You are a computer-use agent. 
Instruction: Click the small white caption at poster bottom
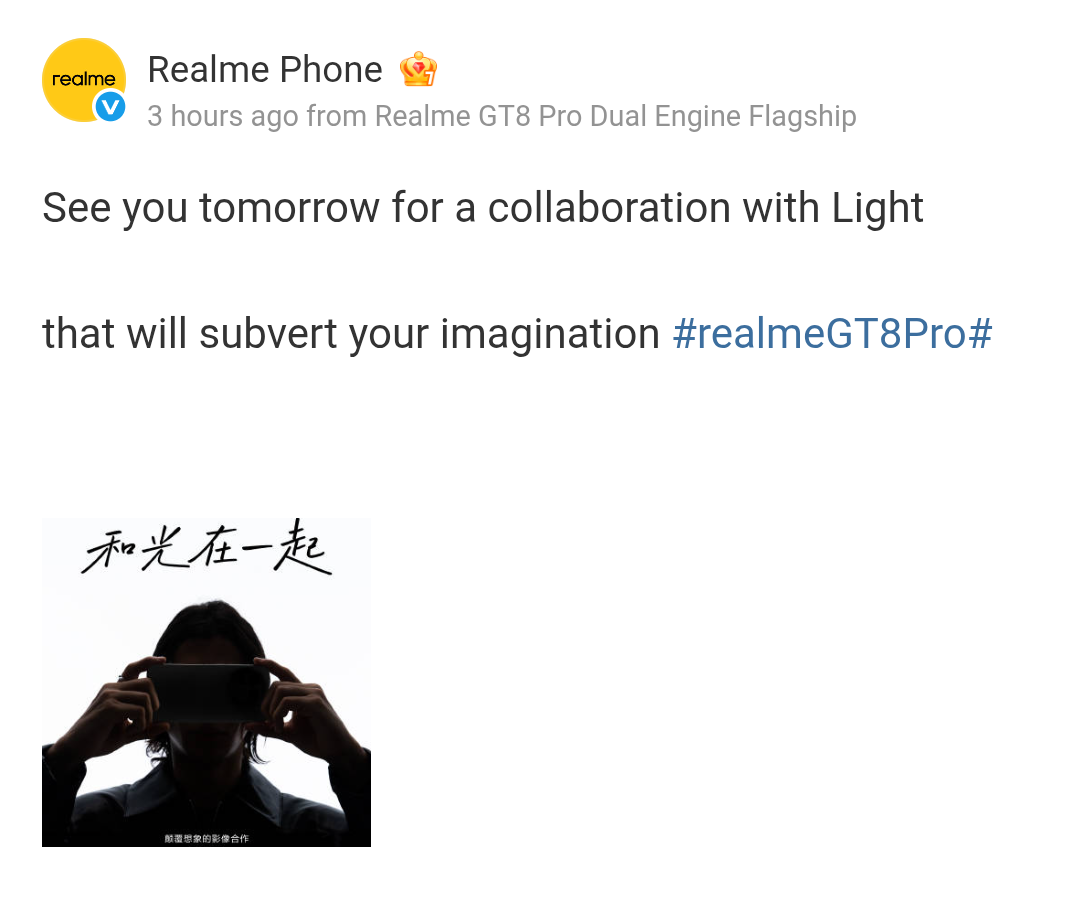point(206,838)
